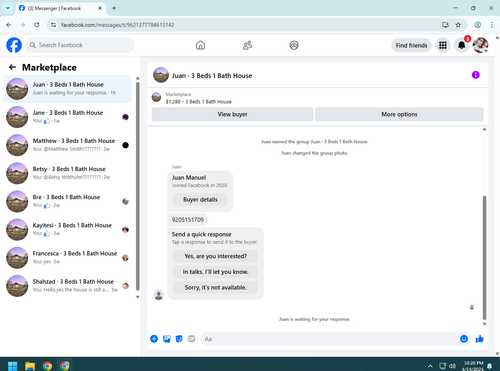Open conversation information icon for Juan chat
The width and height of the screenshot is (500, 371).
coord(475,75)
